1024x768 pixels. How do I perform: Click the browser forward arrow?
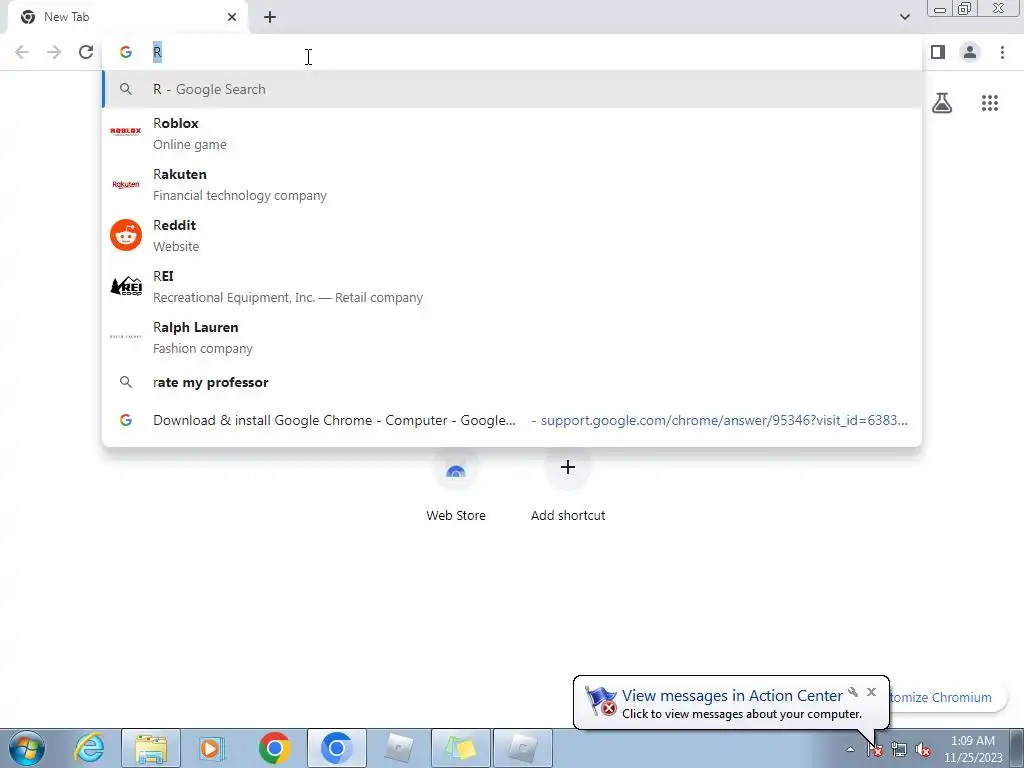pyautogui.click(x=54, y=52)
